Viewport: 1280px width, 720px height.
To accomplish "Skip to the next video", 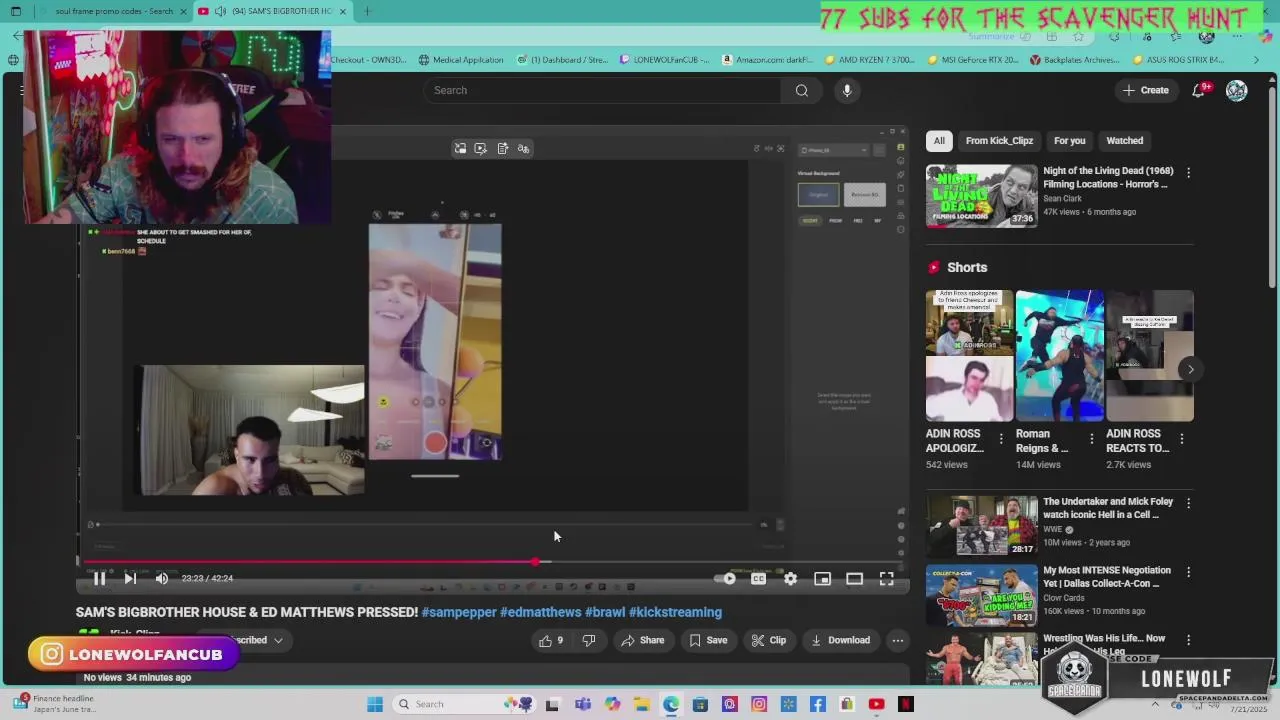I will click(130, 578).
